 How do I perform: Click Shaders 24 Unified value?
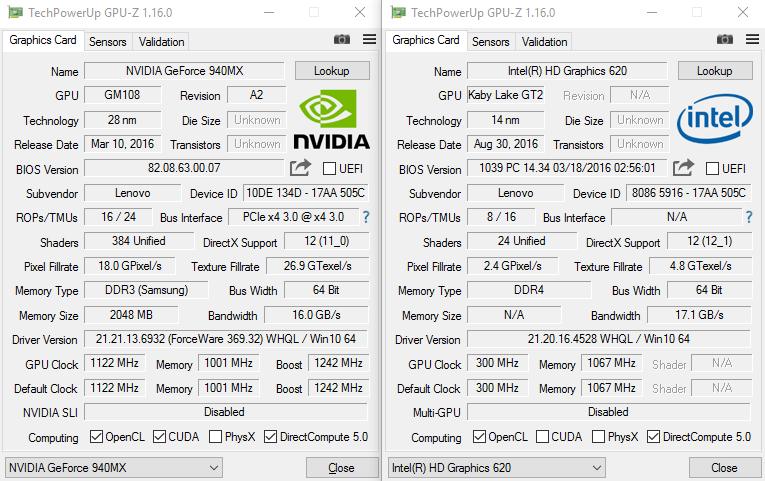[522, 241]
